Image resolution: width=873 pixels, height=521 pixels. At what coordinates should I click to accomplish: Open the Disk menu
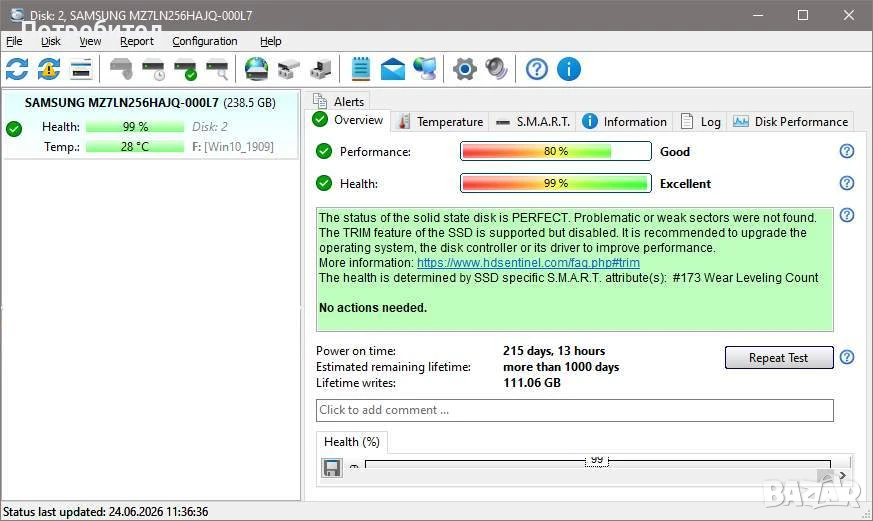click(x=51, y=41)
